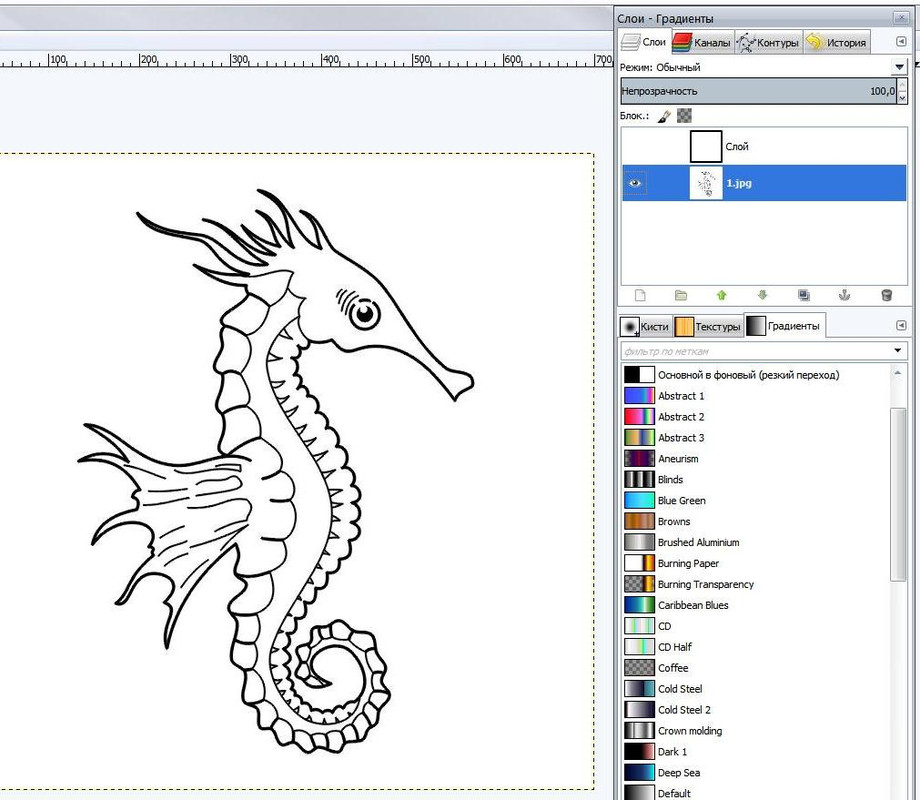
Task: Switch to the Каналы tab
Action: 702,42
